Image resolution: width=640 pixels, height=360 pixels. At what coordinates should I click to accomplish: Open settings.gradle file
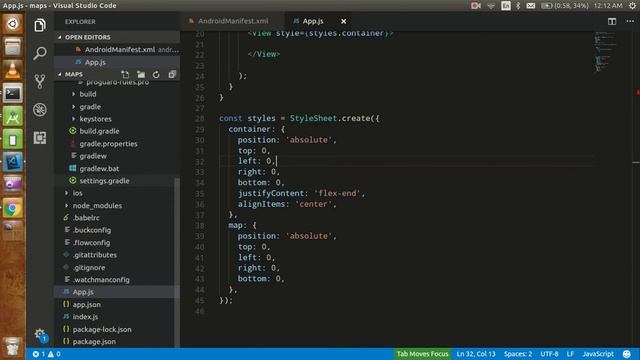coord(104,180)
